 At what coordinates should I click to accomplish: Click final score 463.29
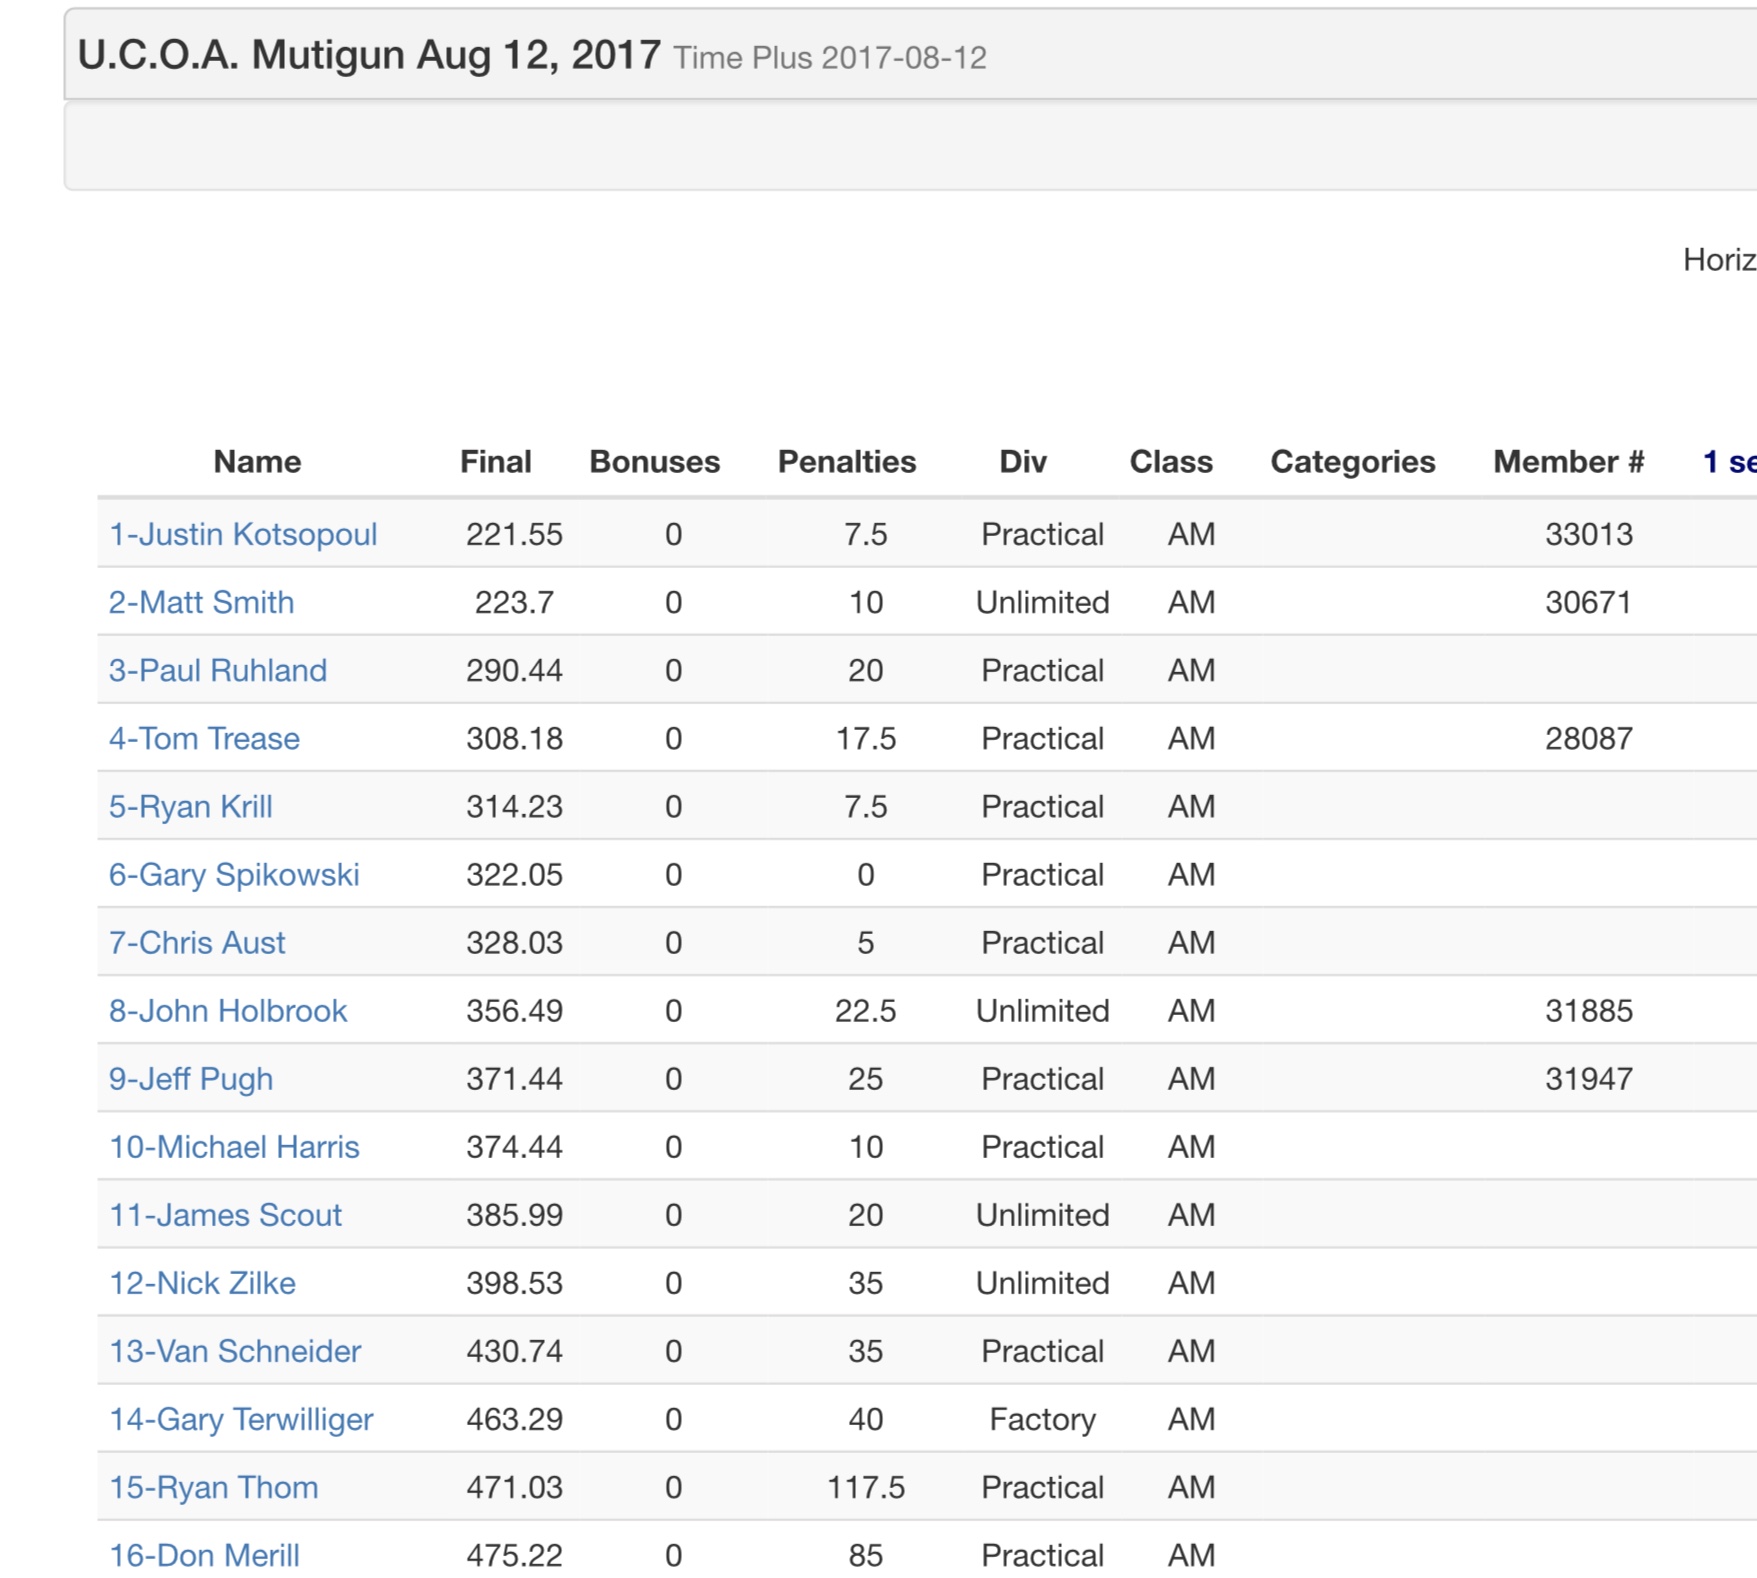point(514,1419)
